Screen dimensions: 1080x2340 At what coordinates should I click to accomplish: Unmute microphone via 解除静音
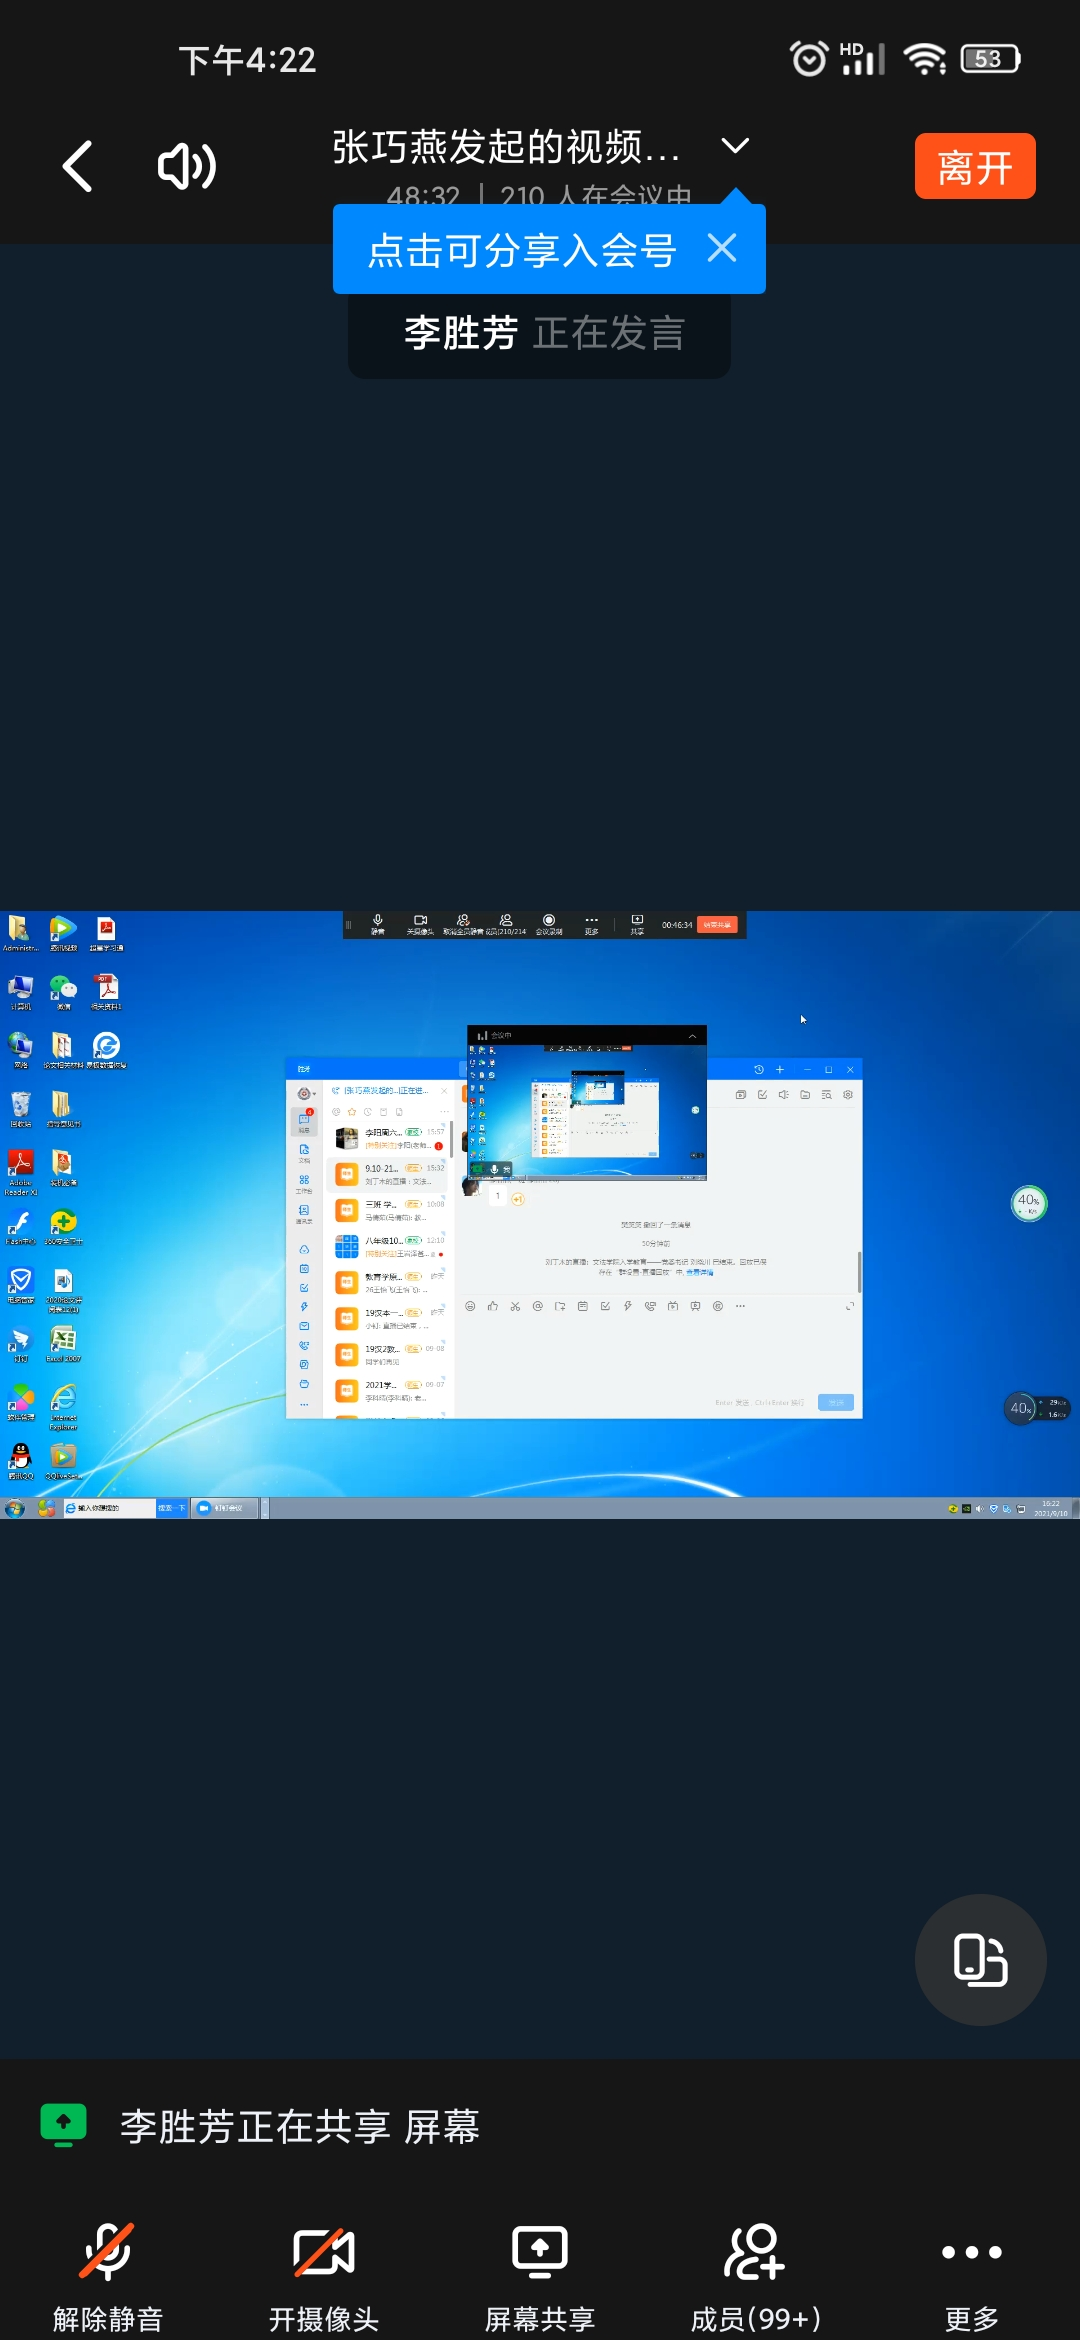108,2272
